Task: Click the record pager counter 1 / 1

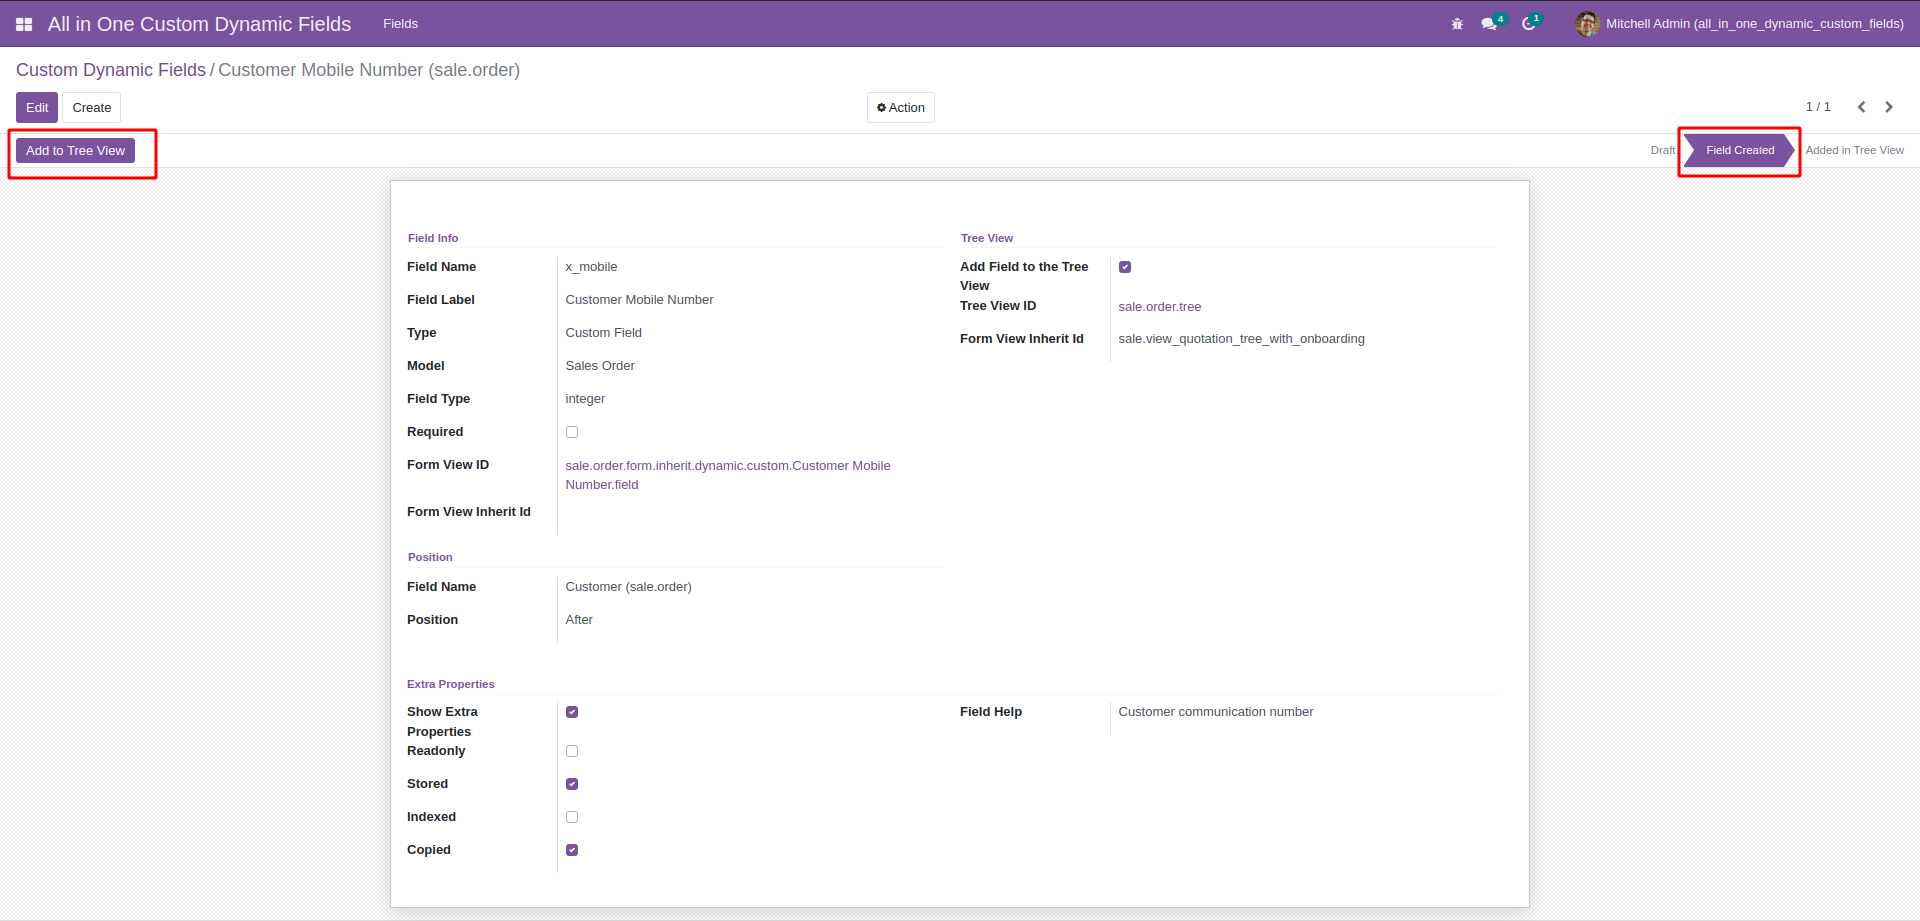Action: pos(1817,107)
